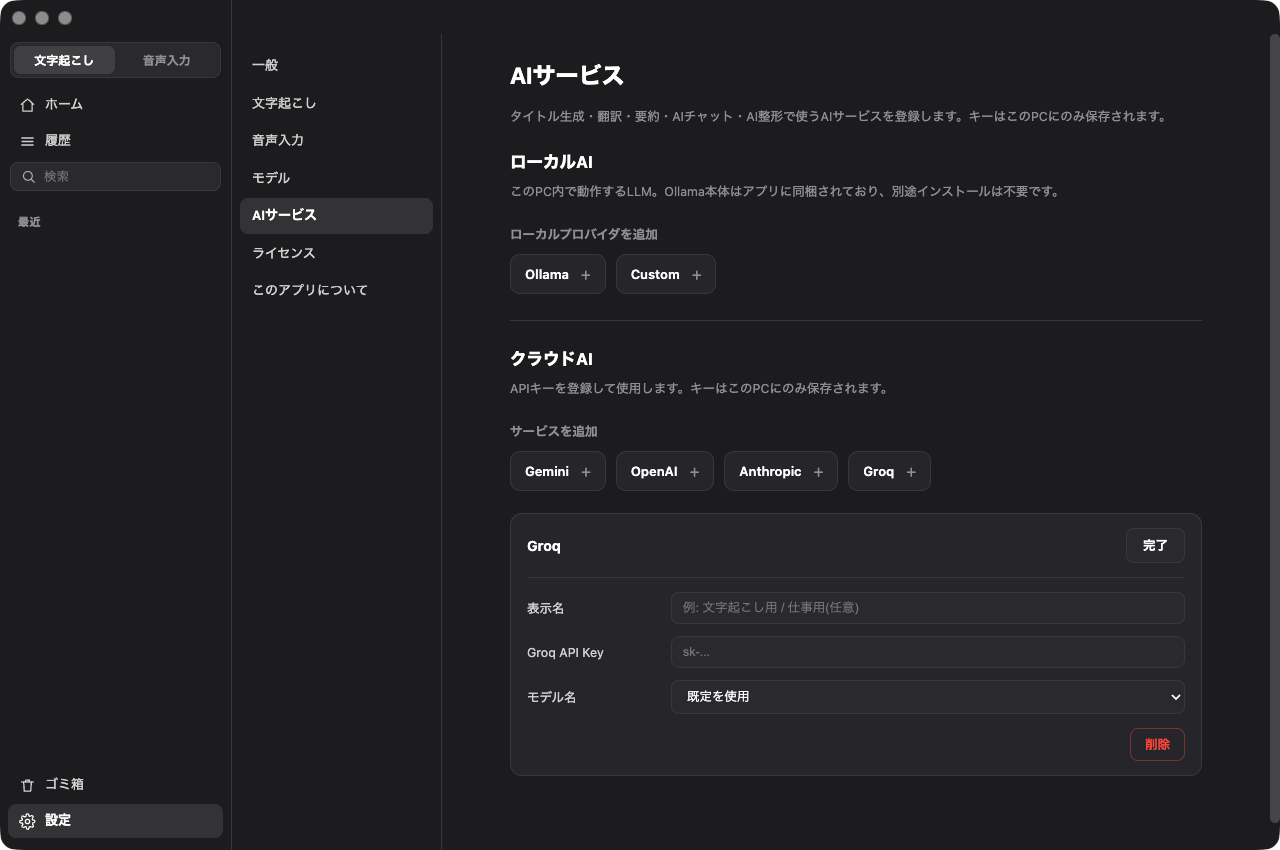The height and width of the screenshot is (850, 1280).
Task: Click the search magnifier icon
Action: 30,177
